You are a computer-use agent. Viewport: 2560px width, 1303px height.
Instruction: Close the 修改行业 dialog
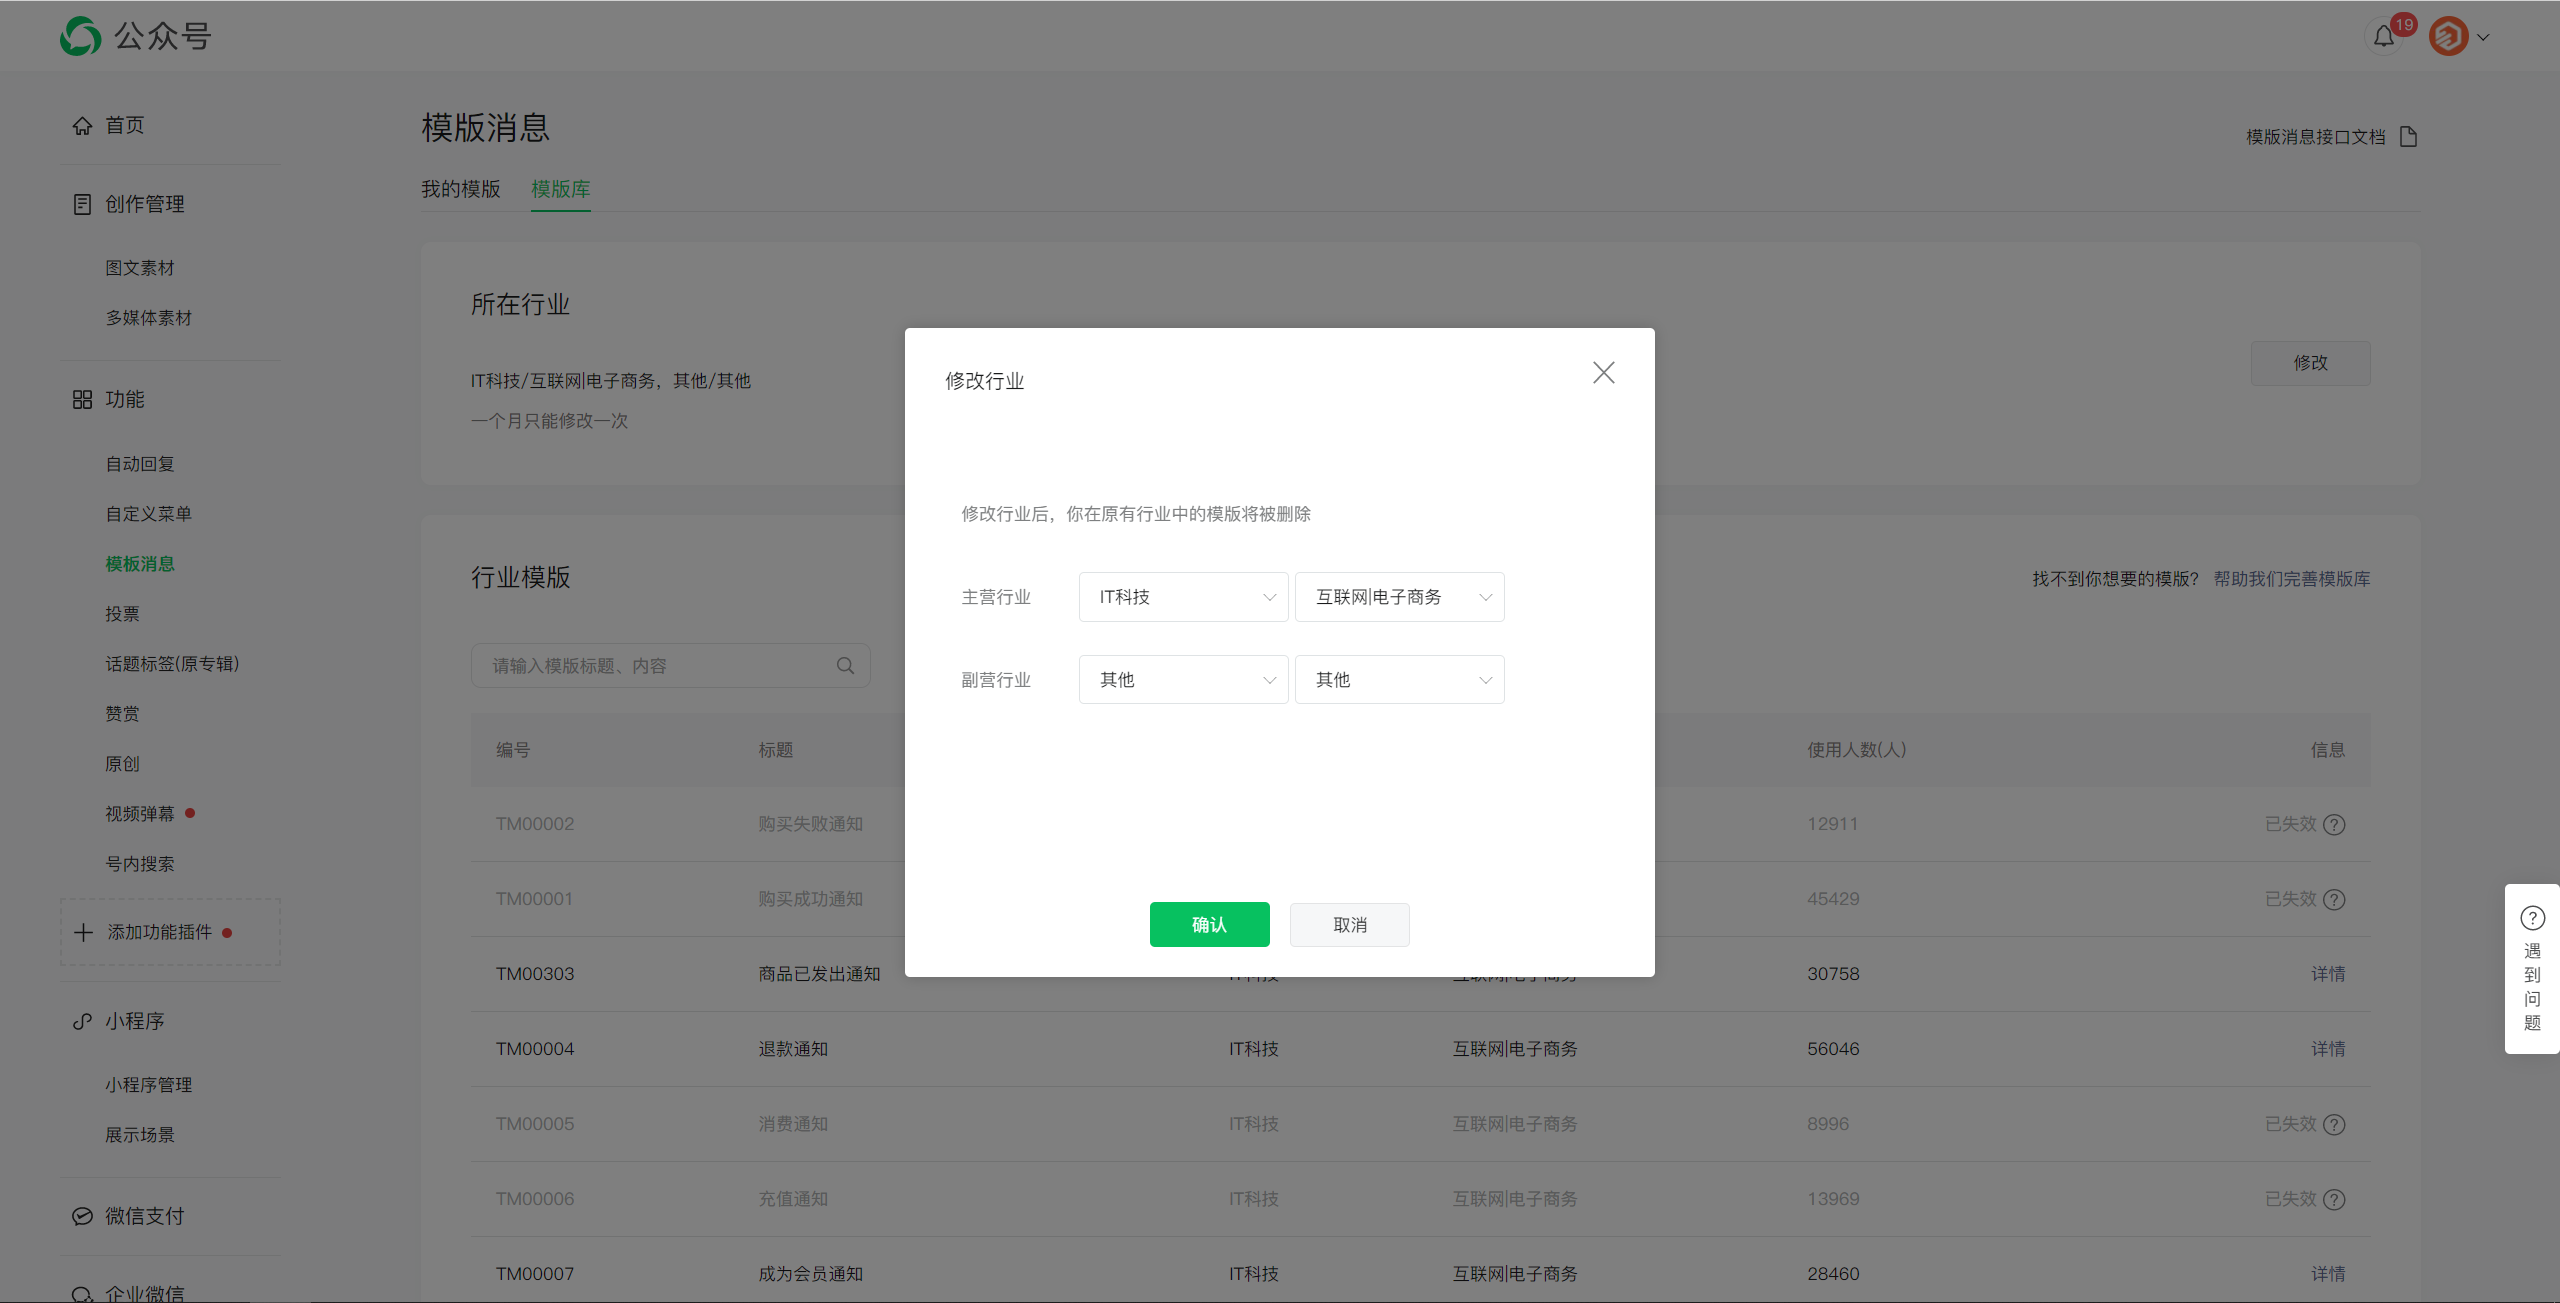click(x=1603, y=372)
